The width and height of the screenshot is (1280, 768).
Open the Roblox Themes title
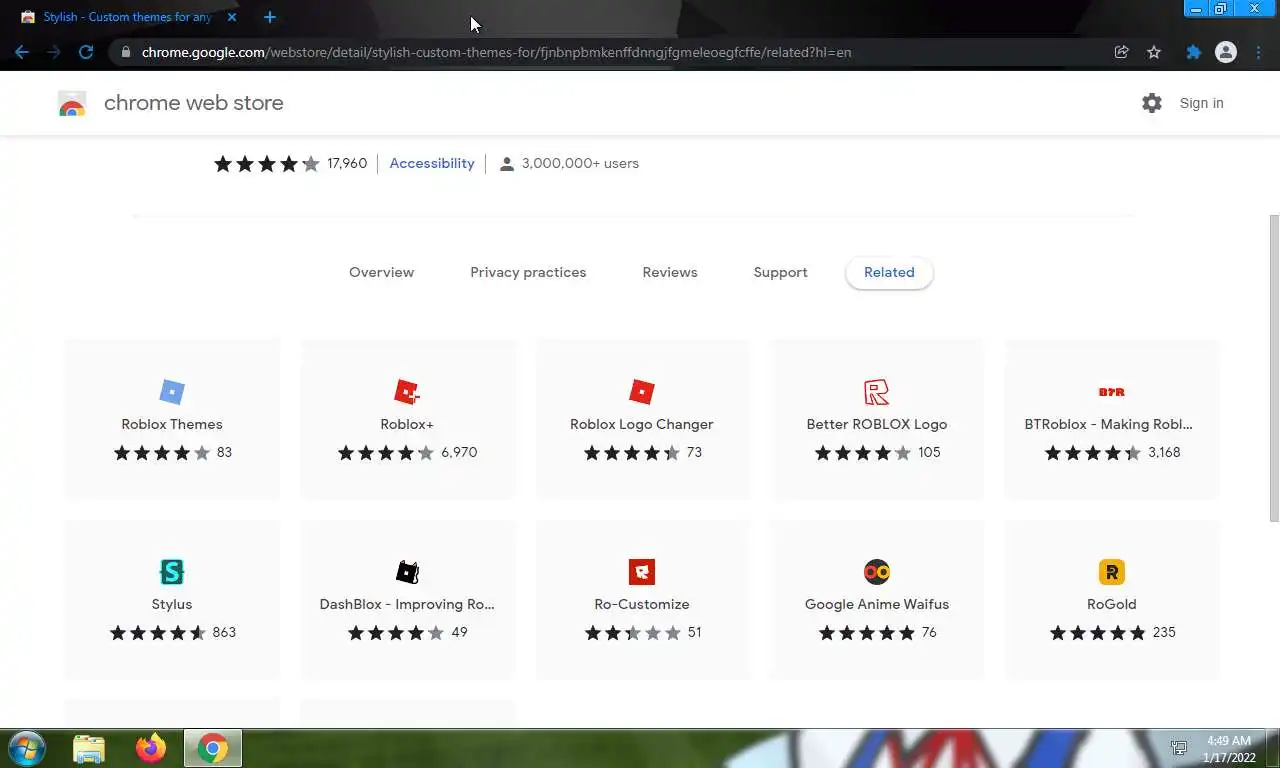click(x=172, y=424)
